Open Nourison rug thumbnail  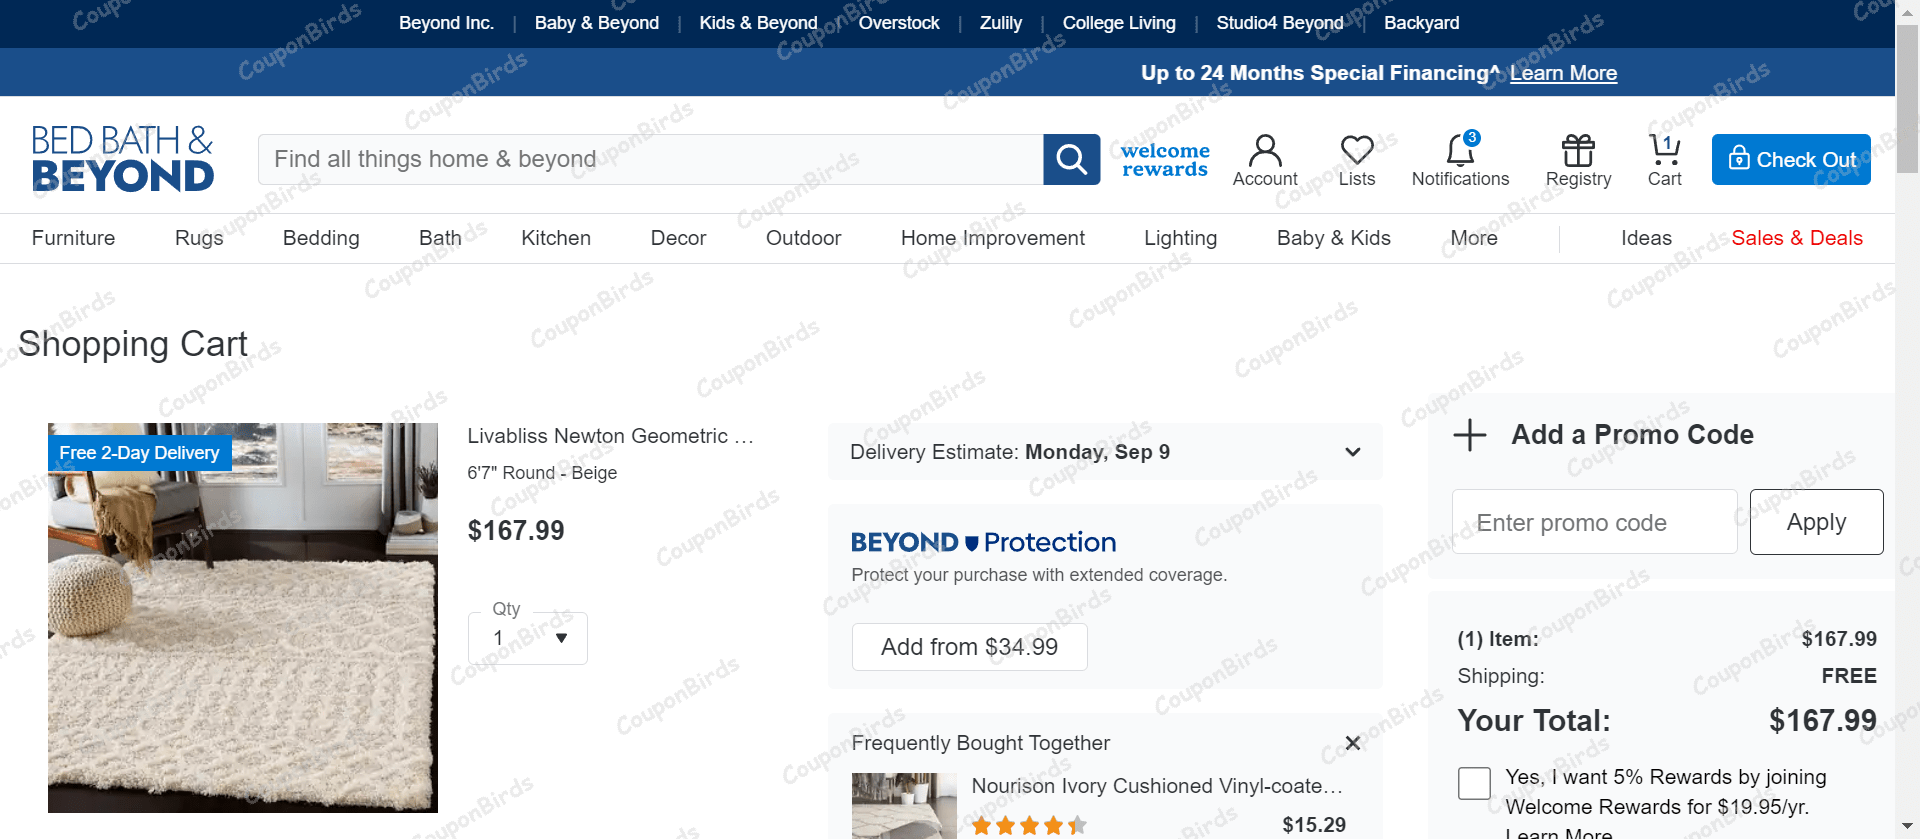point(904,806)
